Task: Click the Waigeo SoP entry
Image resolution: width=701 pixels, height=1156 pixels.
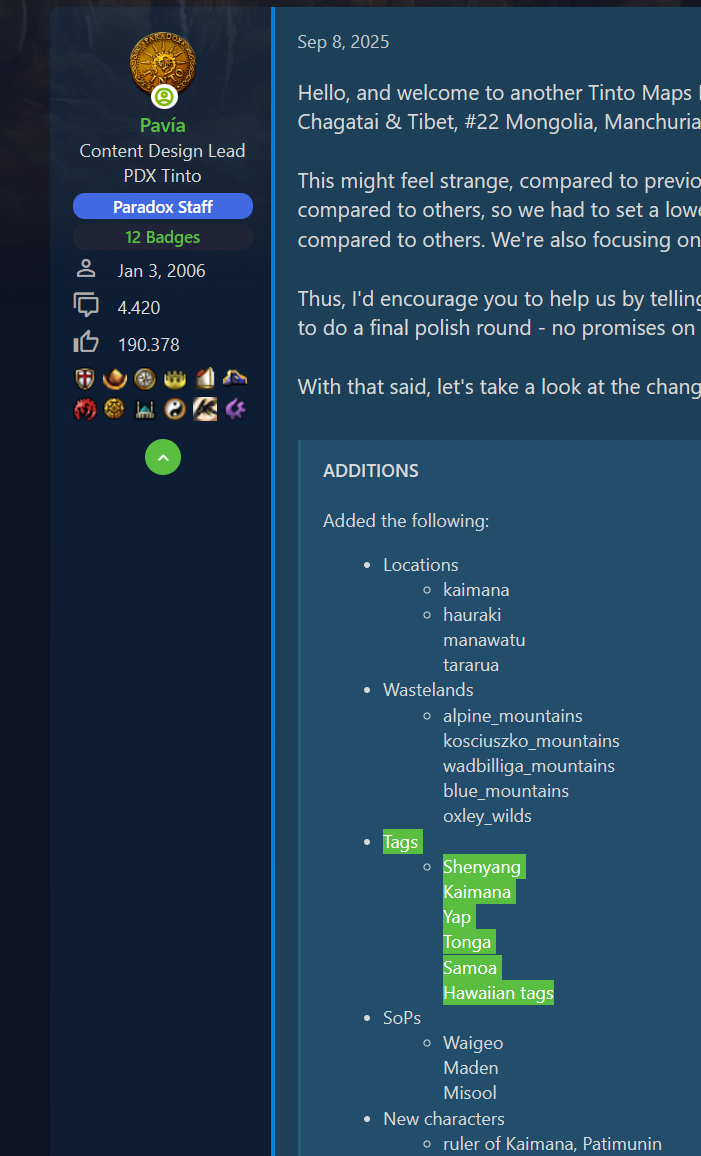Action: click(x=473, y=1043)
